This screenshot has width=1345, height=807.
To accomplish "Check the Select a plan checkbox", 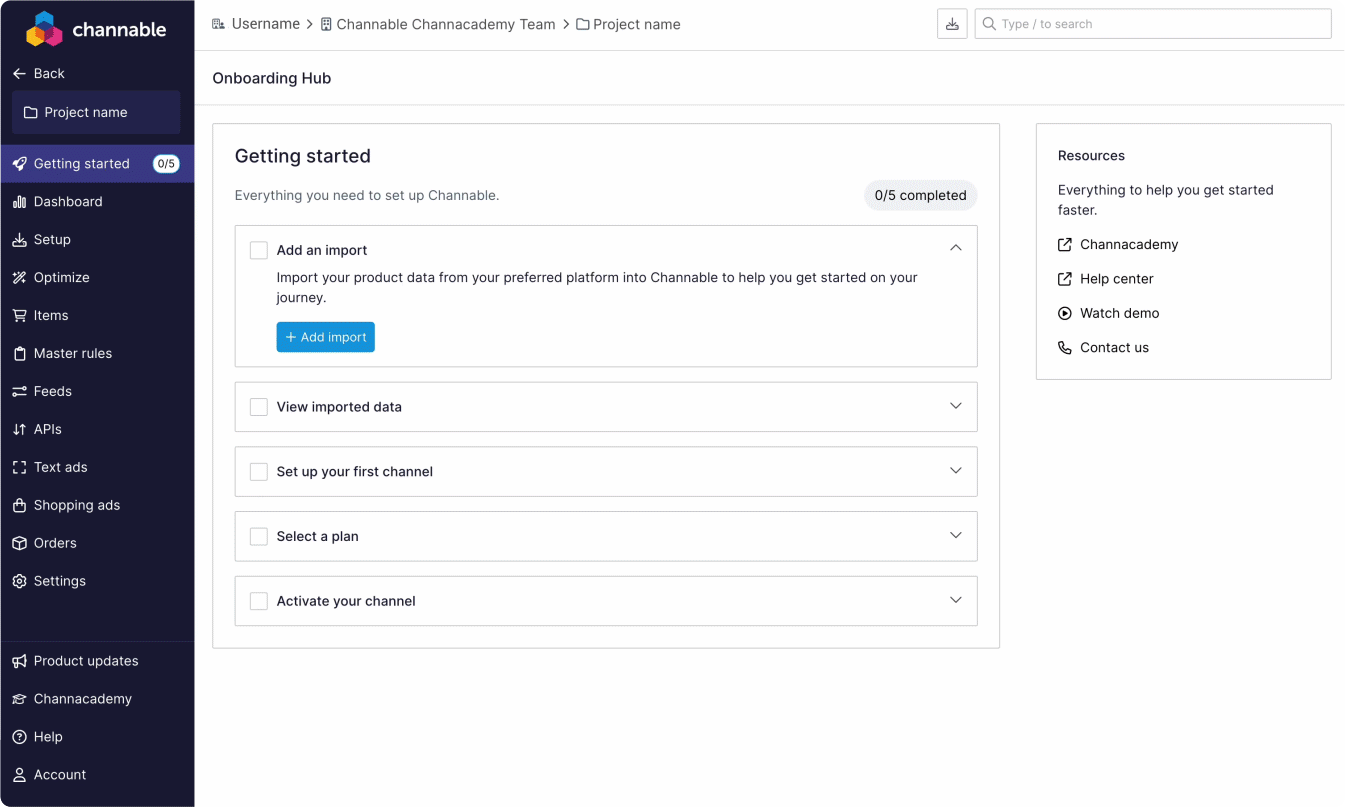I will (258, 536).
